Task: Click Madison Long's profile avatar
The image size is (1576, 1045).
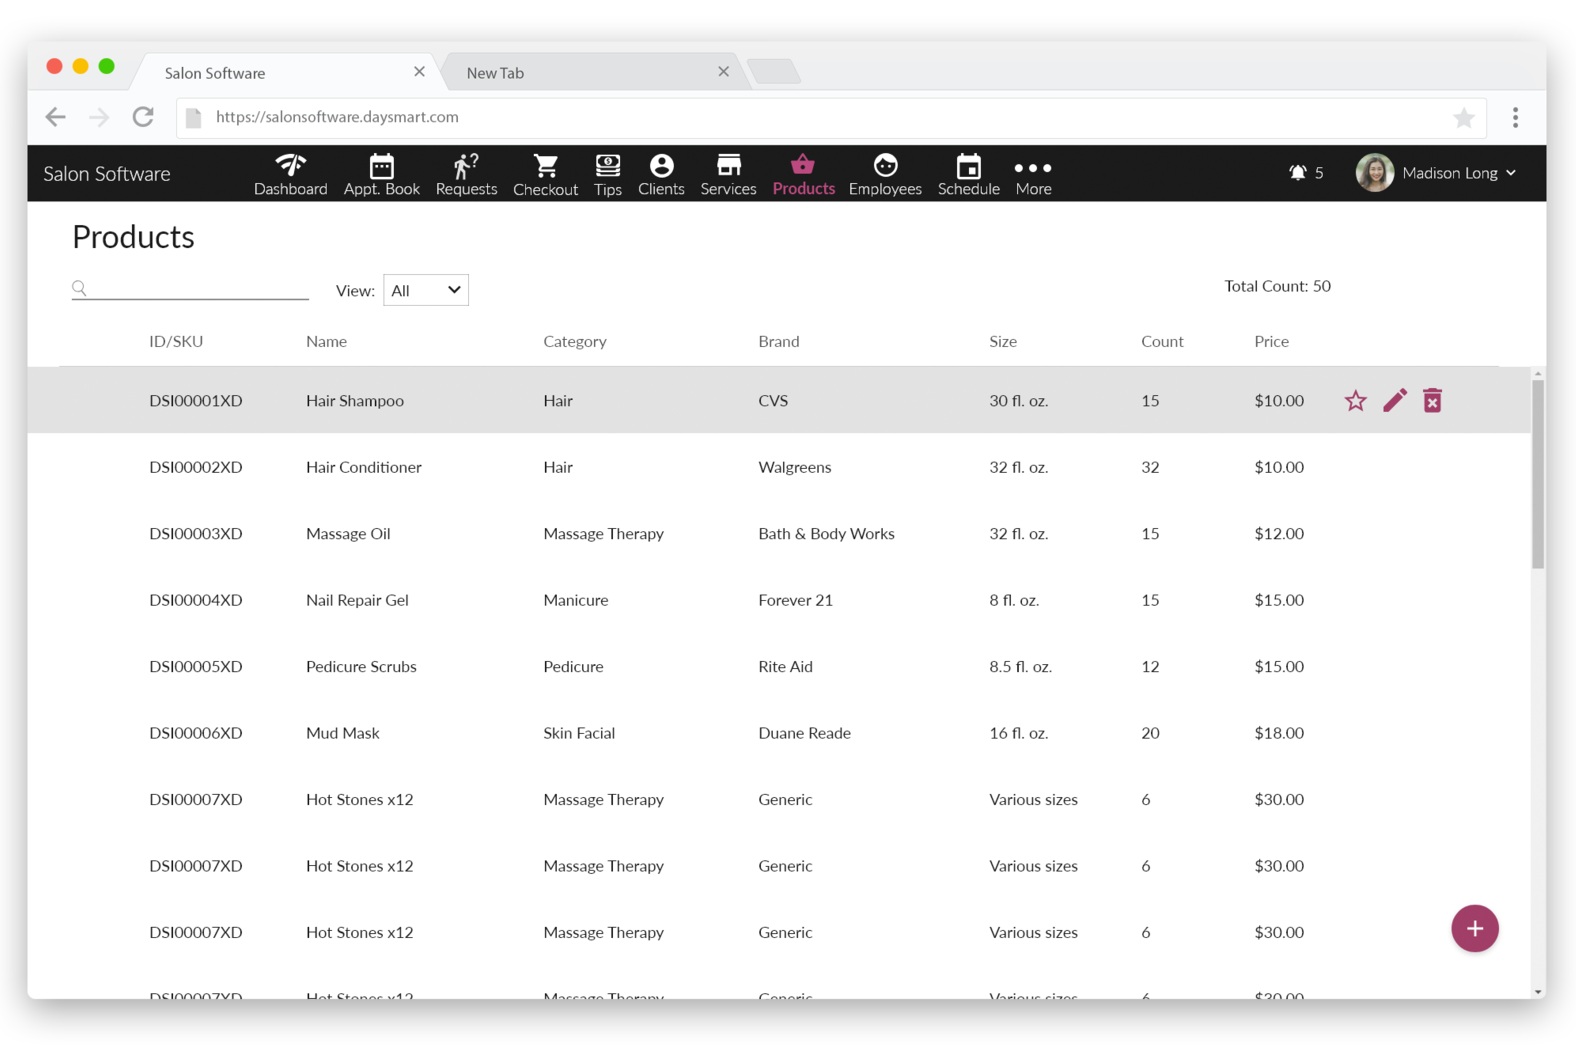Action: [1374, 173]
